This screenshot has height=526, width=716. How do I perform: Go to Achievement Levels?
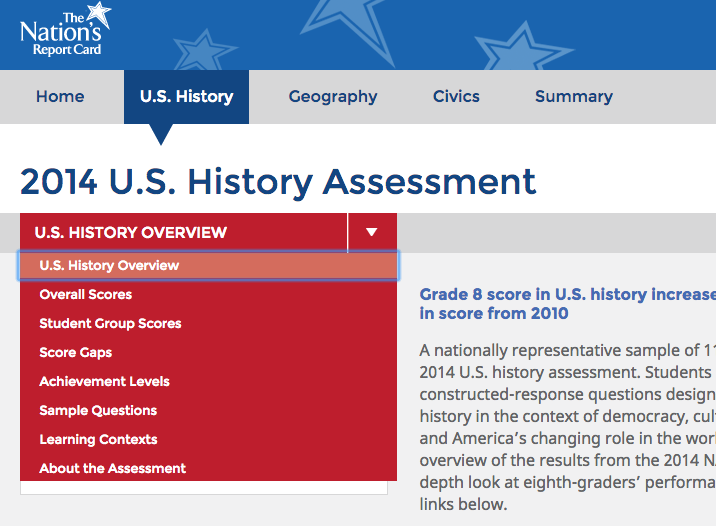[208, 381]
